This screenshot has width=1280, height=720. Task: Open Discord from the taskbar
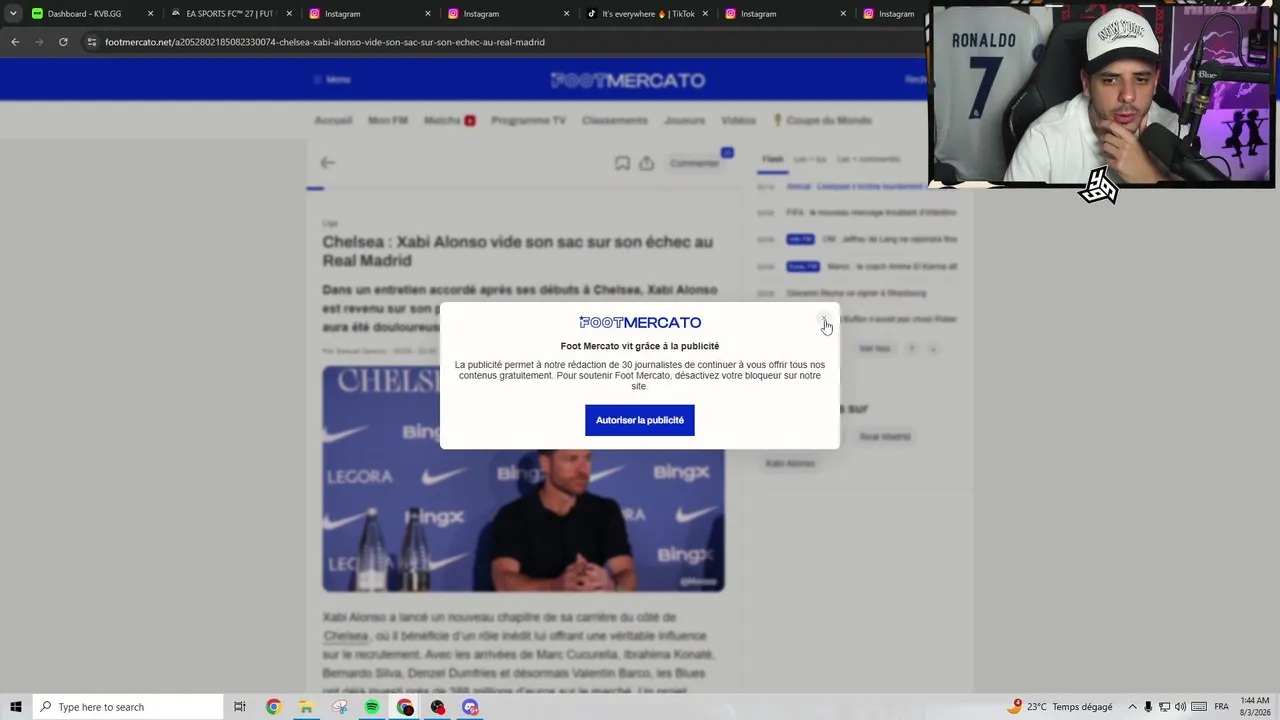[x=471, y=707]
